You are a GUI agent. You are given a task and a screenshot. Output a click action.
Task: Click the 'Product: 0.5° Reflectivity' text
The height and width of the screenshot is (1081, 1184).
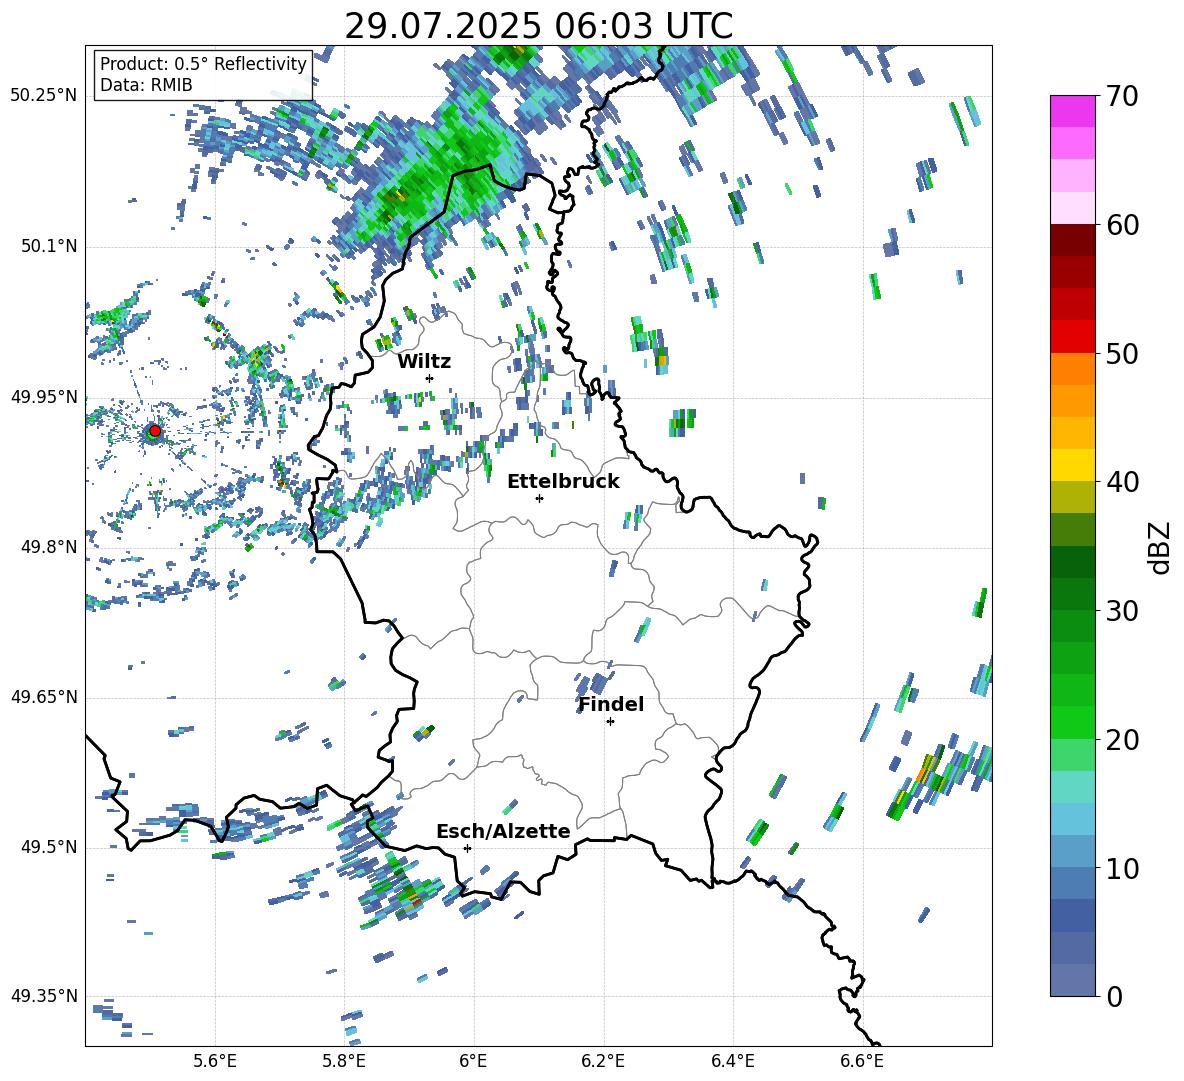point(203,63)
